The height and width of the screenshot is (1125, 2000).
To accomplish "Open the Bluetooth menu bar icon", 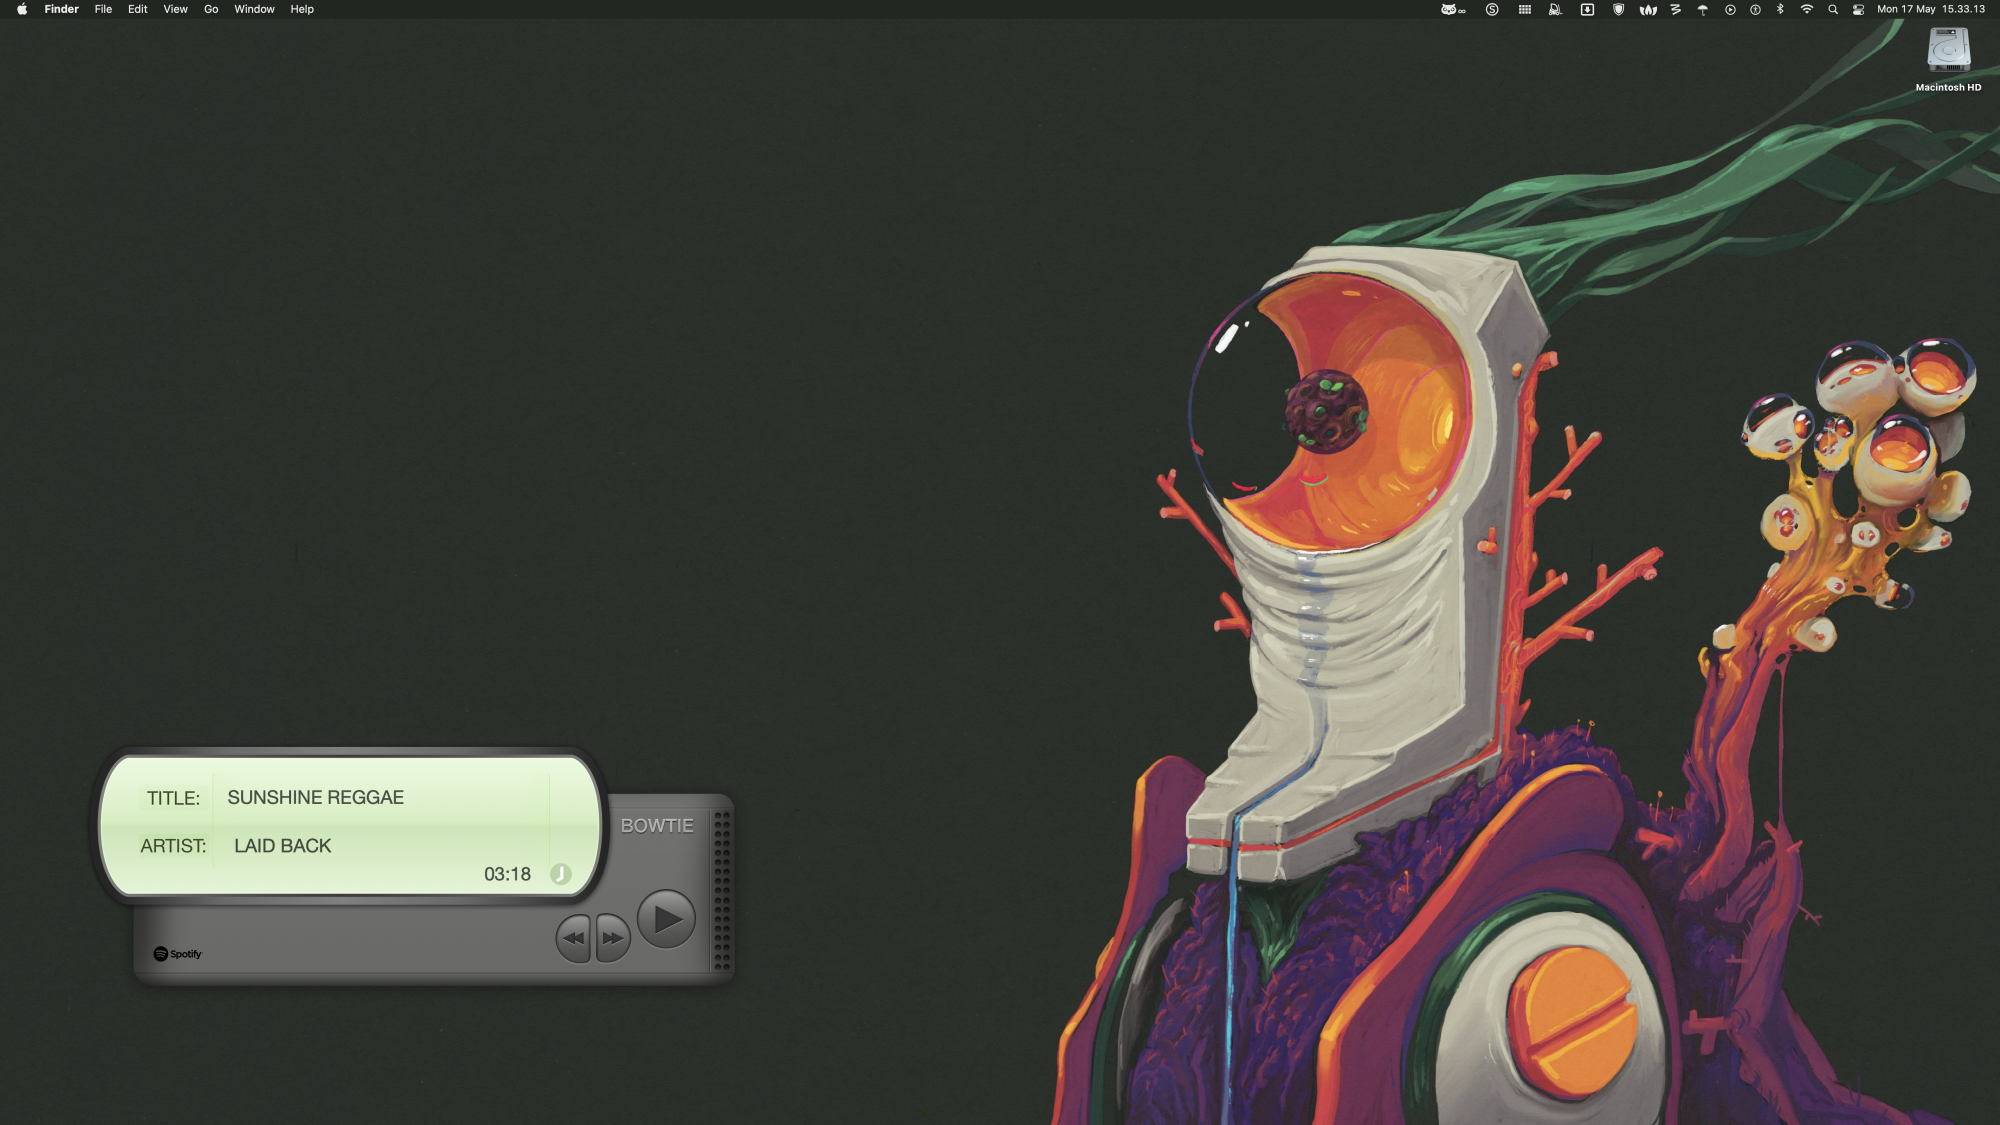I will tap(1780, 9).
